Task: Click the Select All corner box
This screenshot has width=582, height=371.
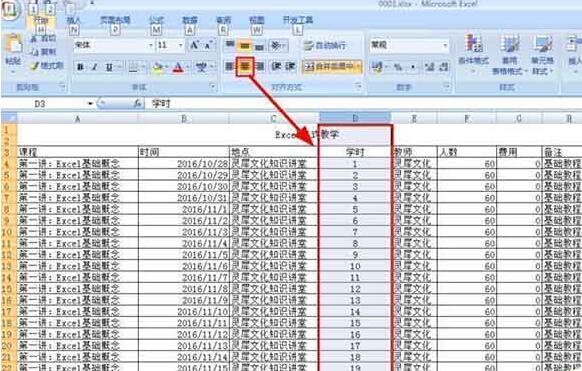Action: pyautogui.click(x=9, y=118)
